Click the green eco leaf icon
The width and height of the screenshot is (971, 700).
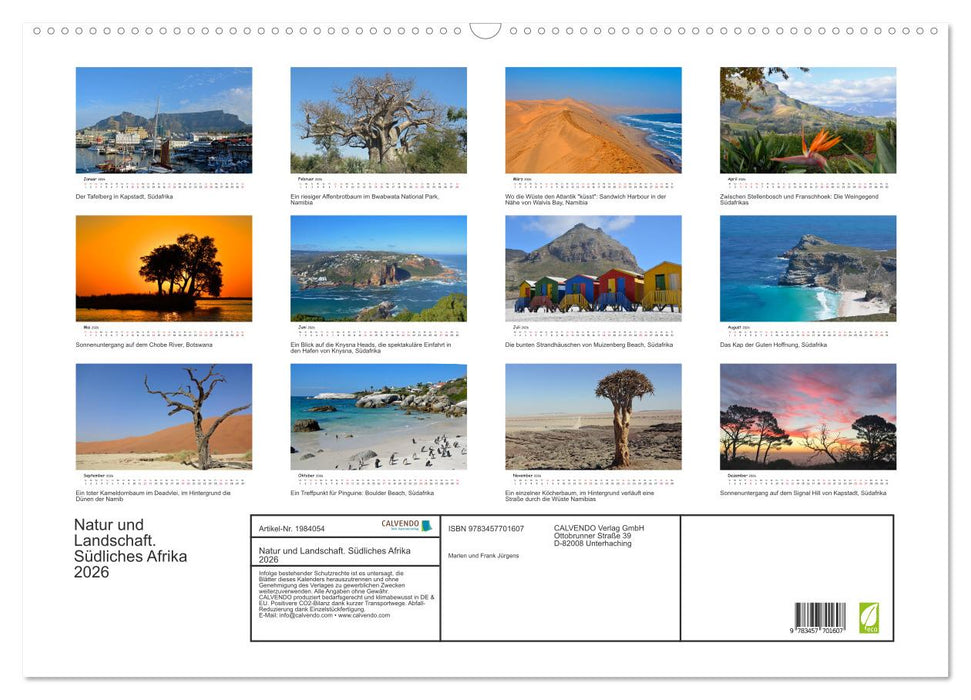(869, 616)
